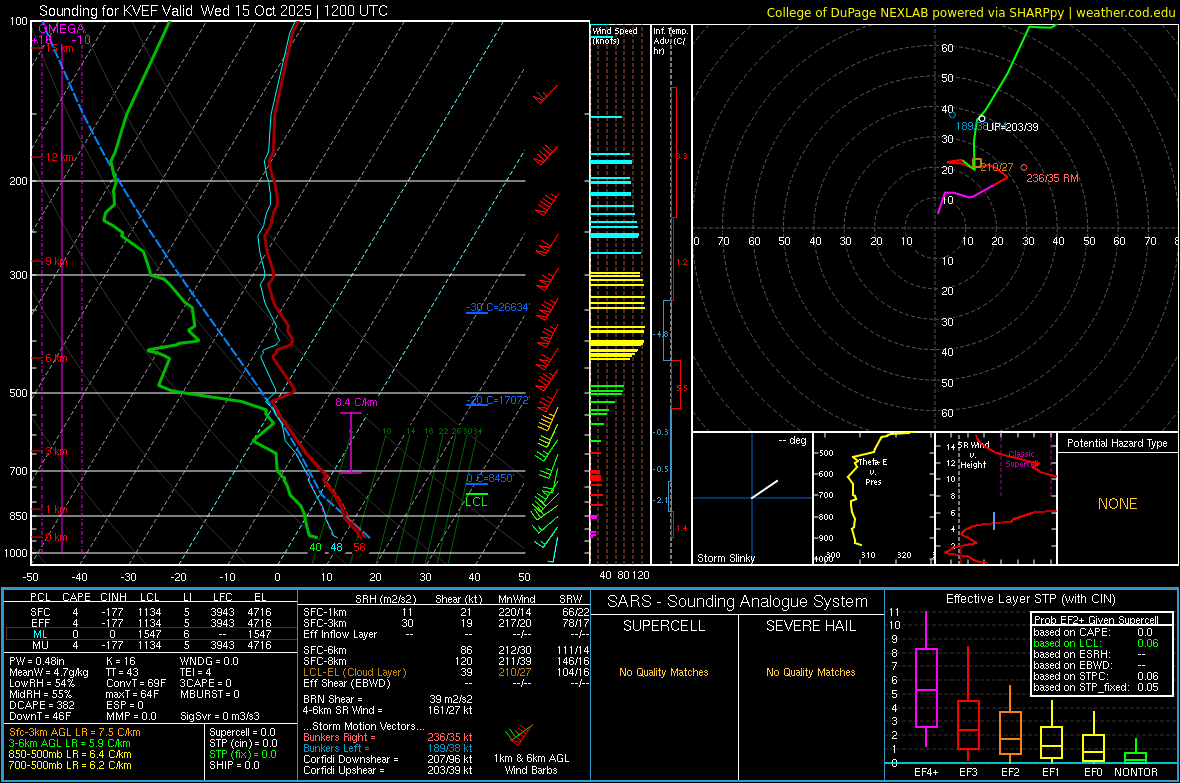1180x783 pixels.
Task: Click the 0 C=8450' freezing level label
Action: [x=490, y=478]
